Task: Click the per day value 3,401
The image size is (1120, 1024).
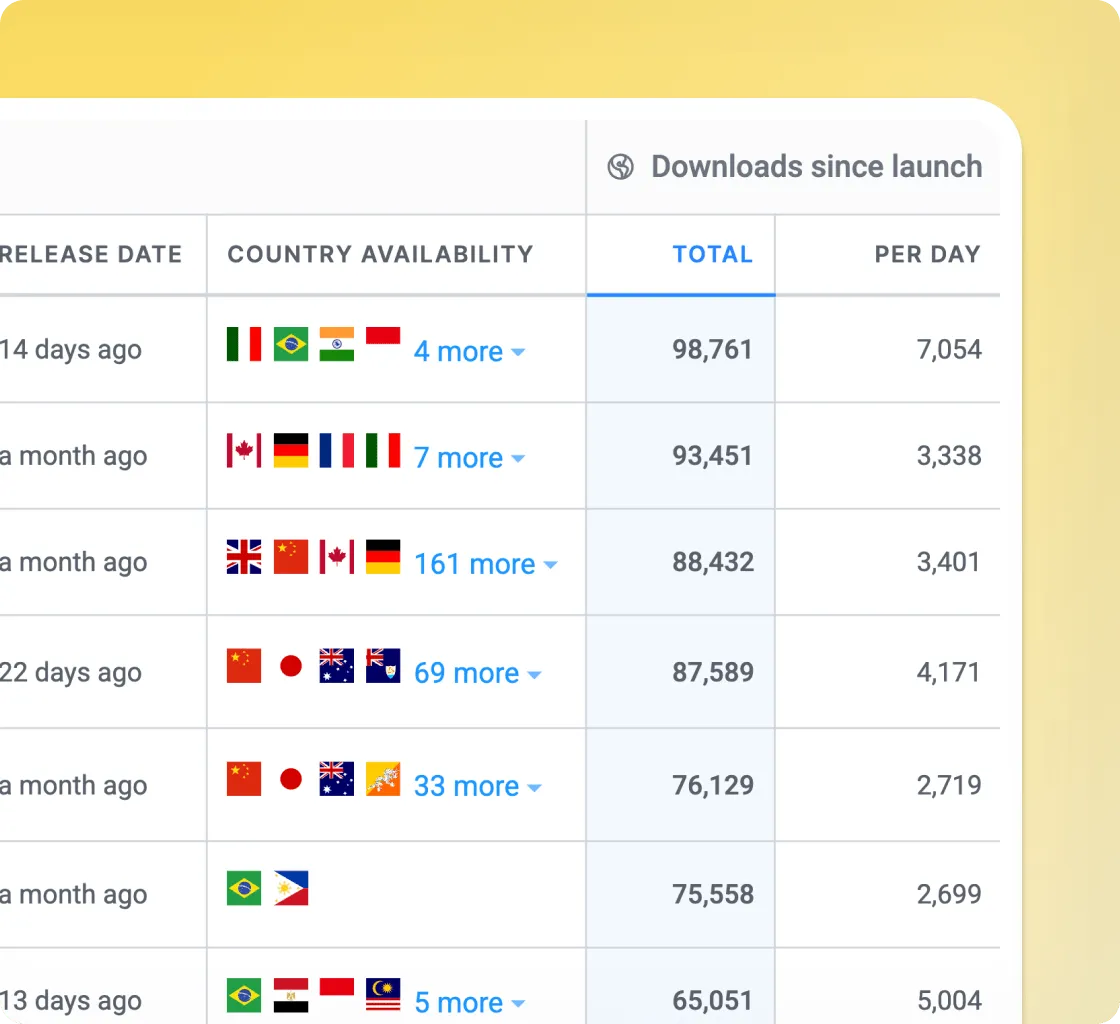Action: (949, 563)
